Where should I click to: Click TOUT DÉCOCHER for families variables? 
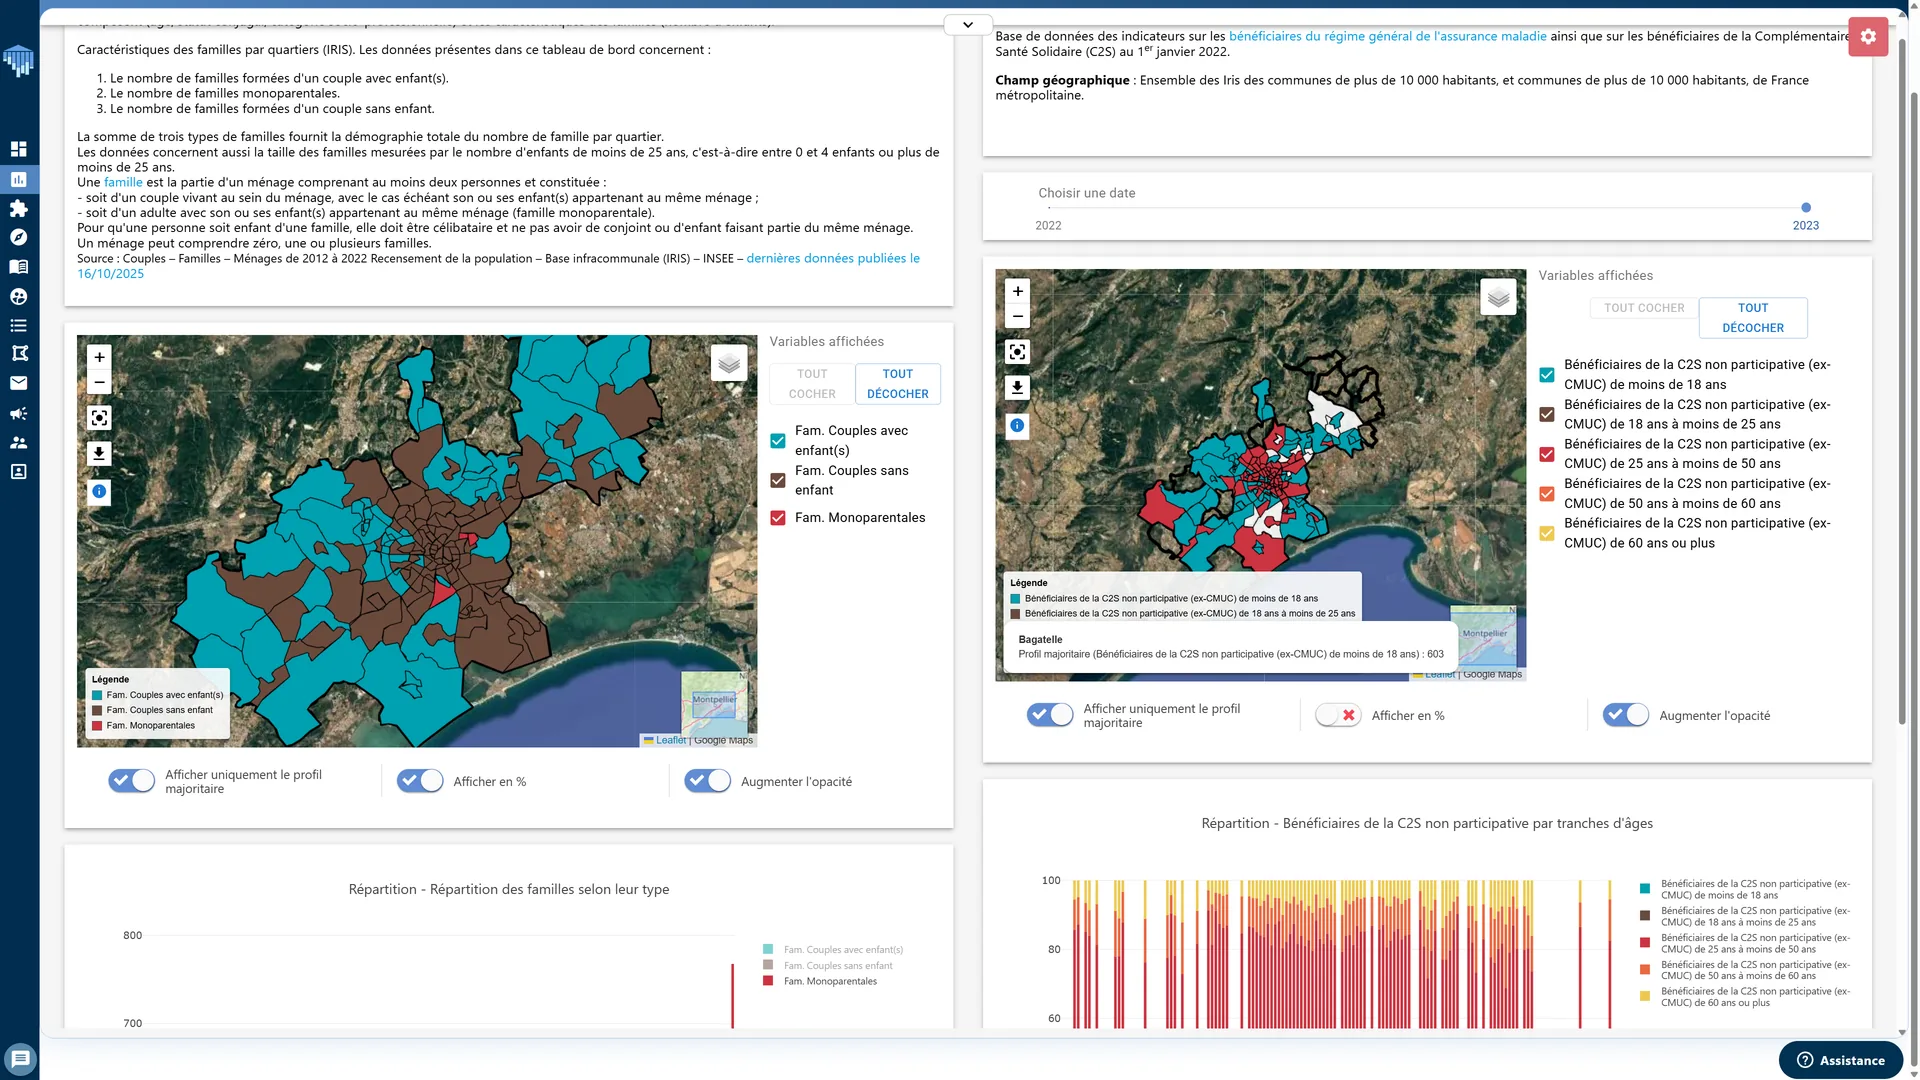[x=898, y=384]
